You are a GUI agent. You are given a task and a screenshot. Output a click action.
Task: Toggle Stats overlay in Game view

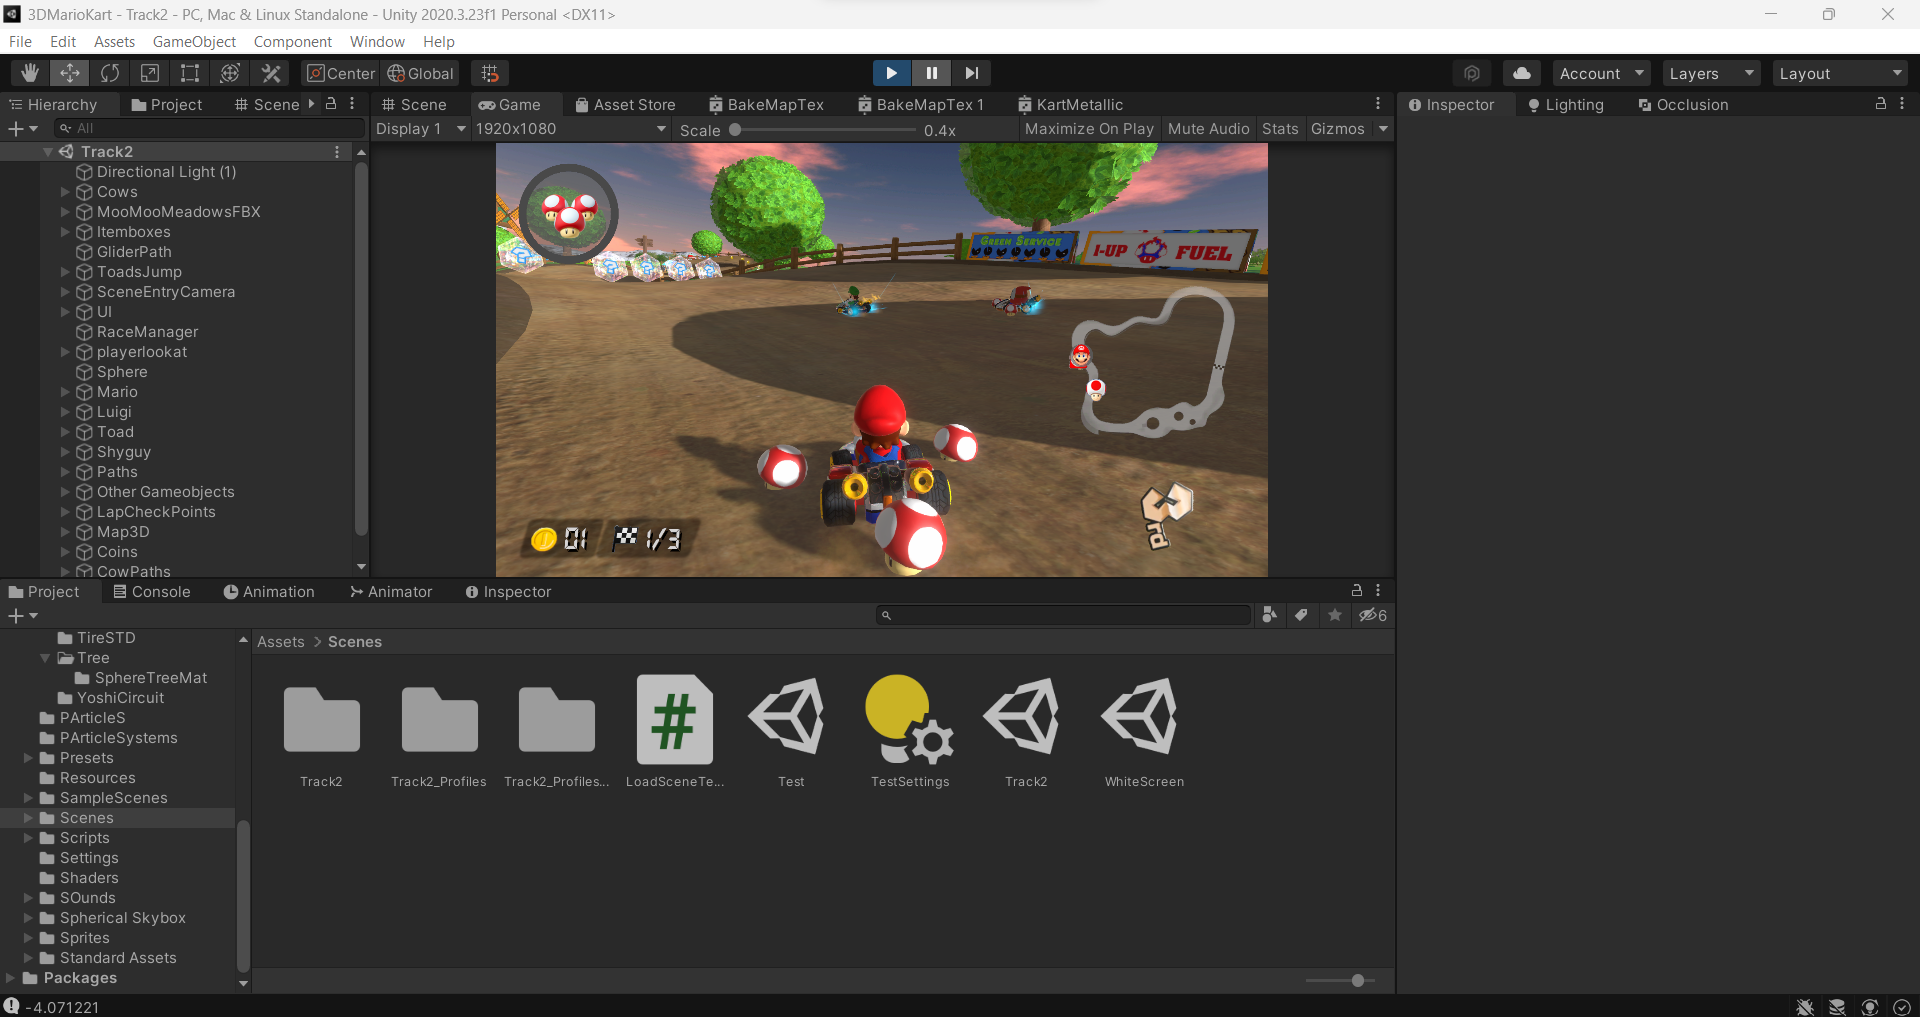[x=1280, y=129]
